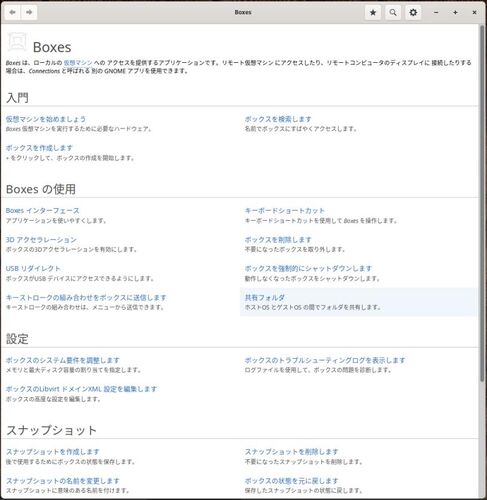Viewport: 487px width, 500px height.
Task: Minimize the help window
Action: (436, 13)
